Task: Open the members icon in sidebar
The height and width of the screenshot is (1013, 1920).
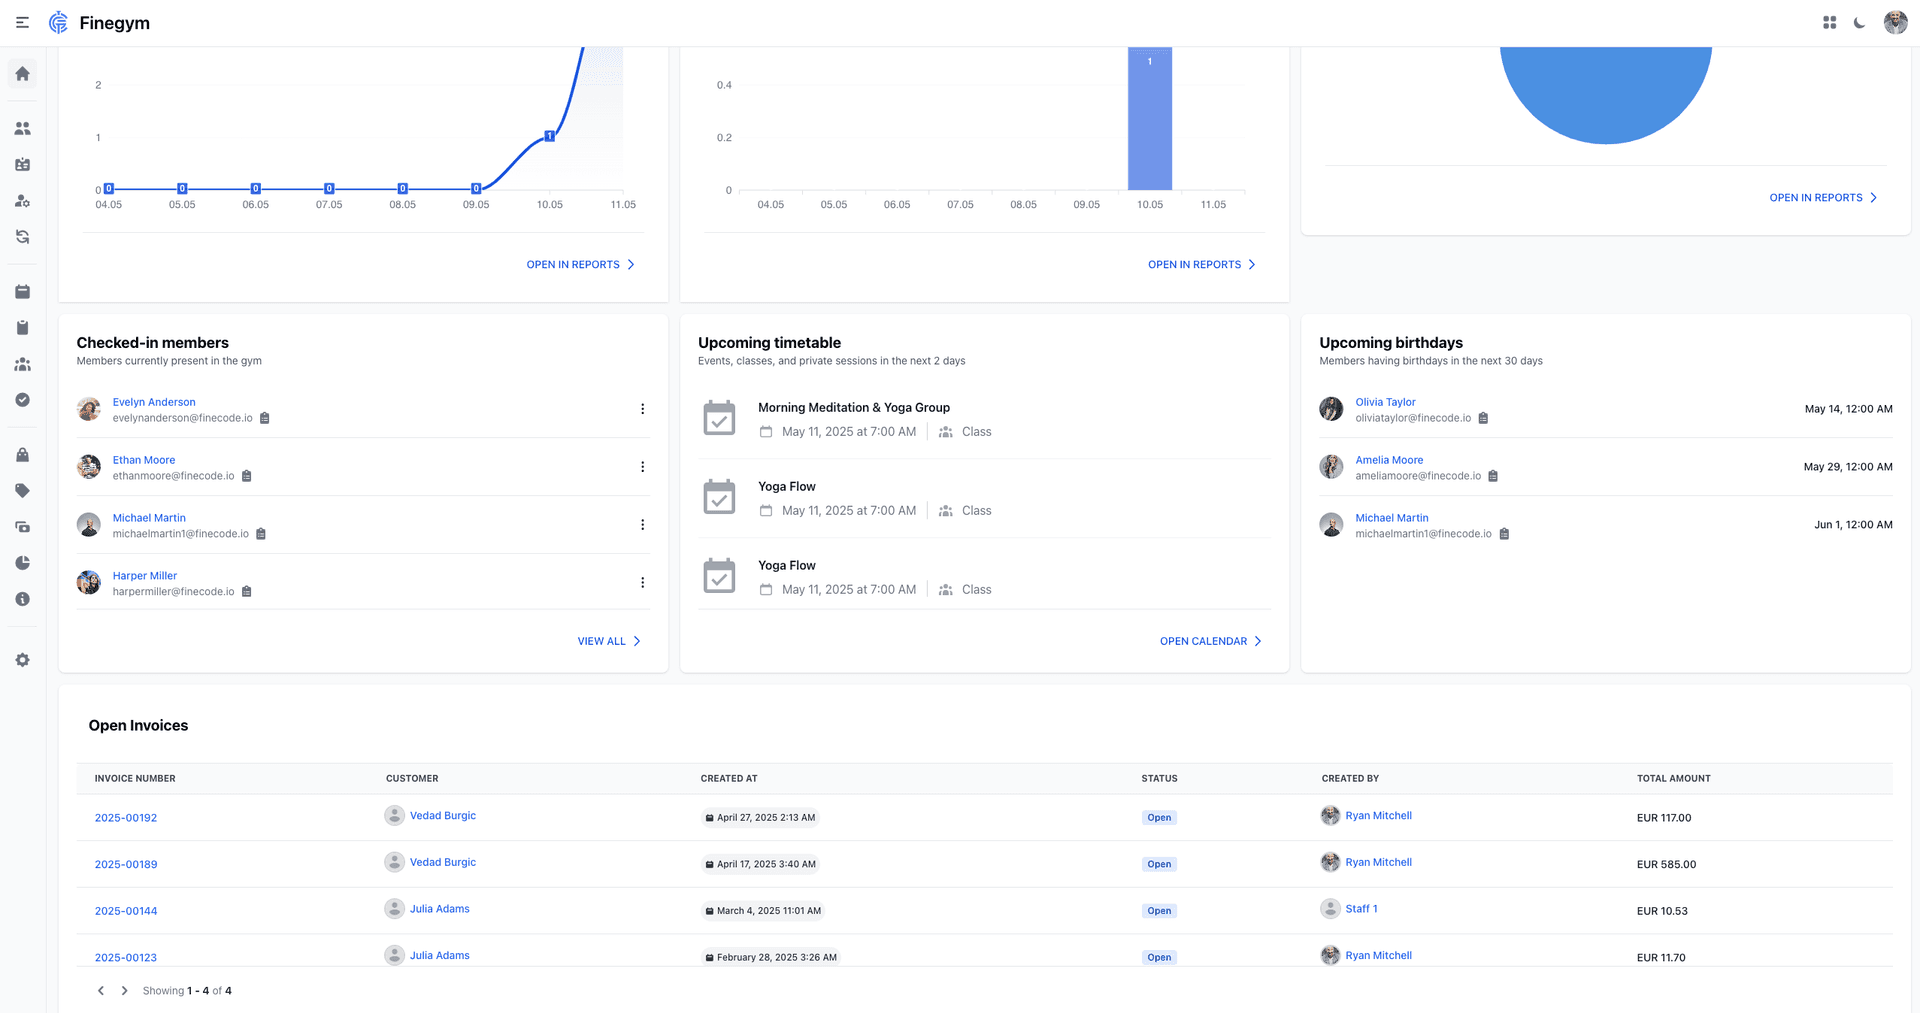Action: pos(22,129)
